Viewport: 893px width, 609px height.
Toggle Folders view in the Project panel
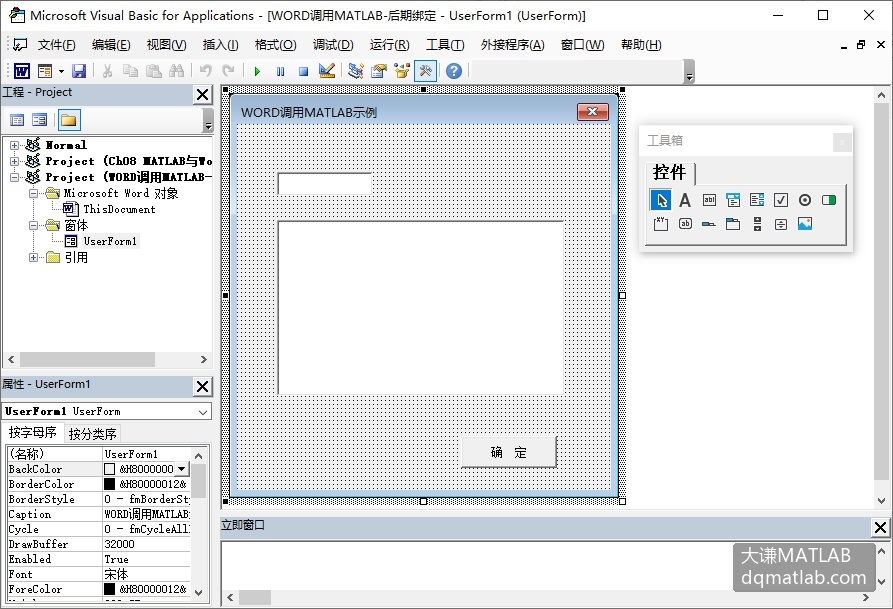[x=69, y=120]
